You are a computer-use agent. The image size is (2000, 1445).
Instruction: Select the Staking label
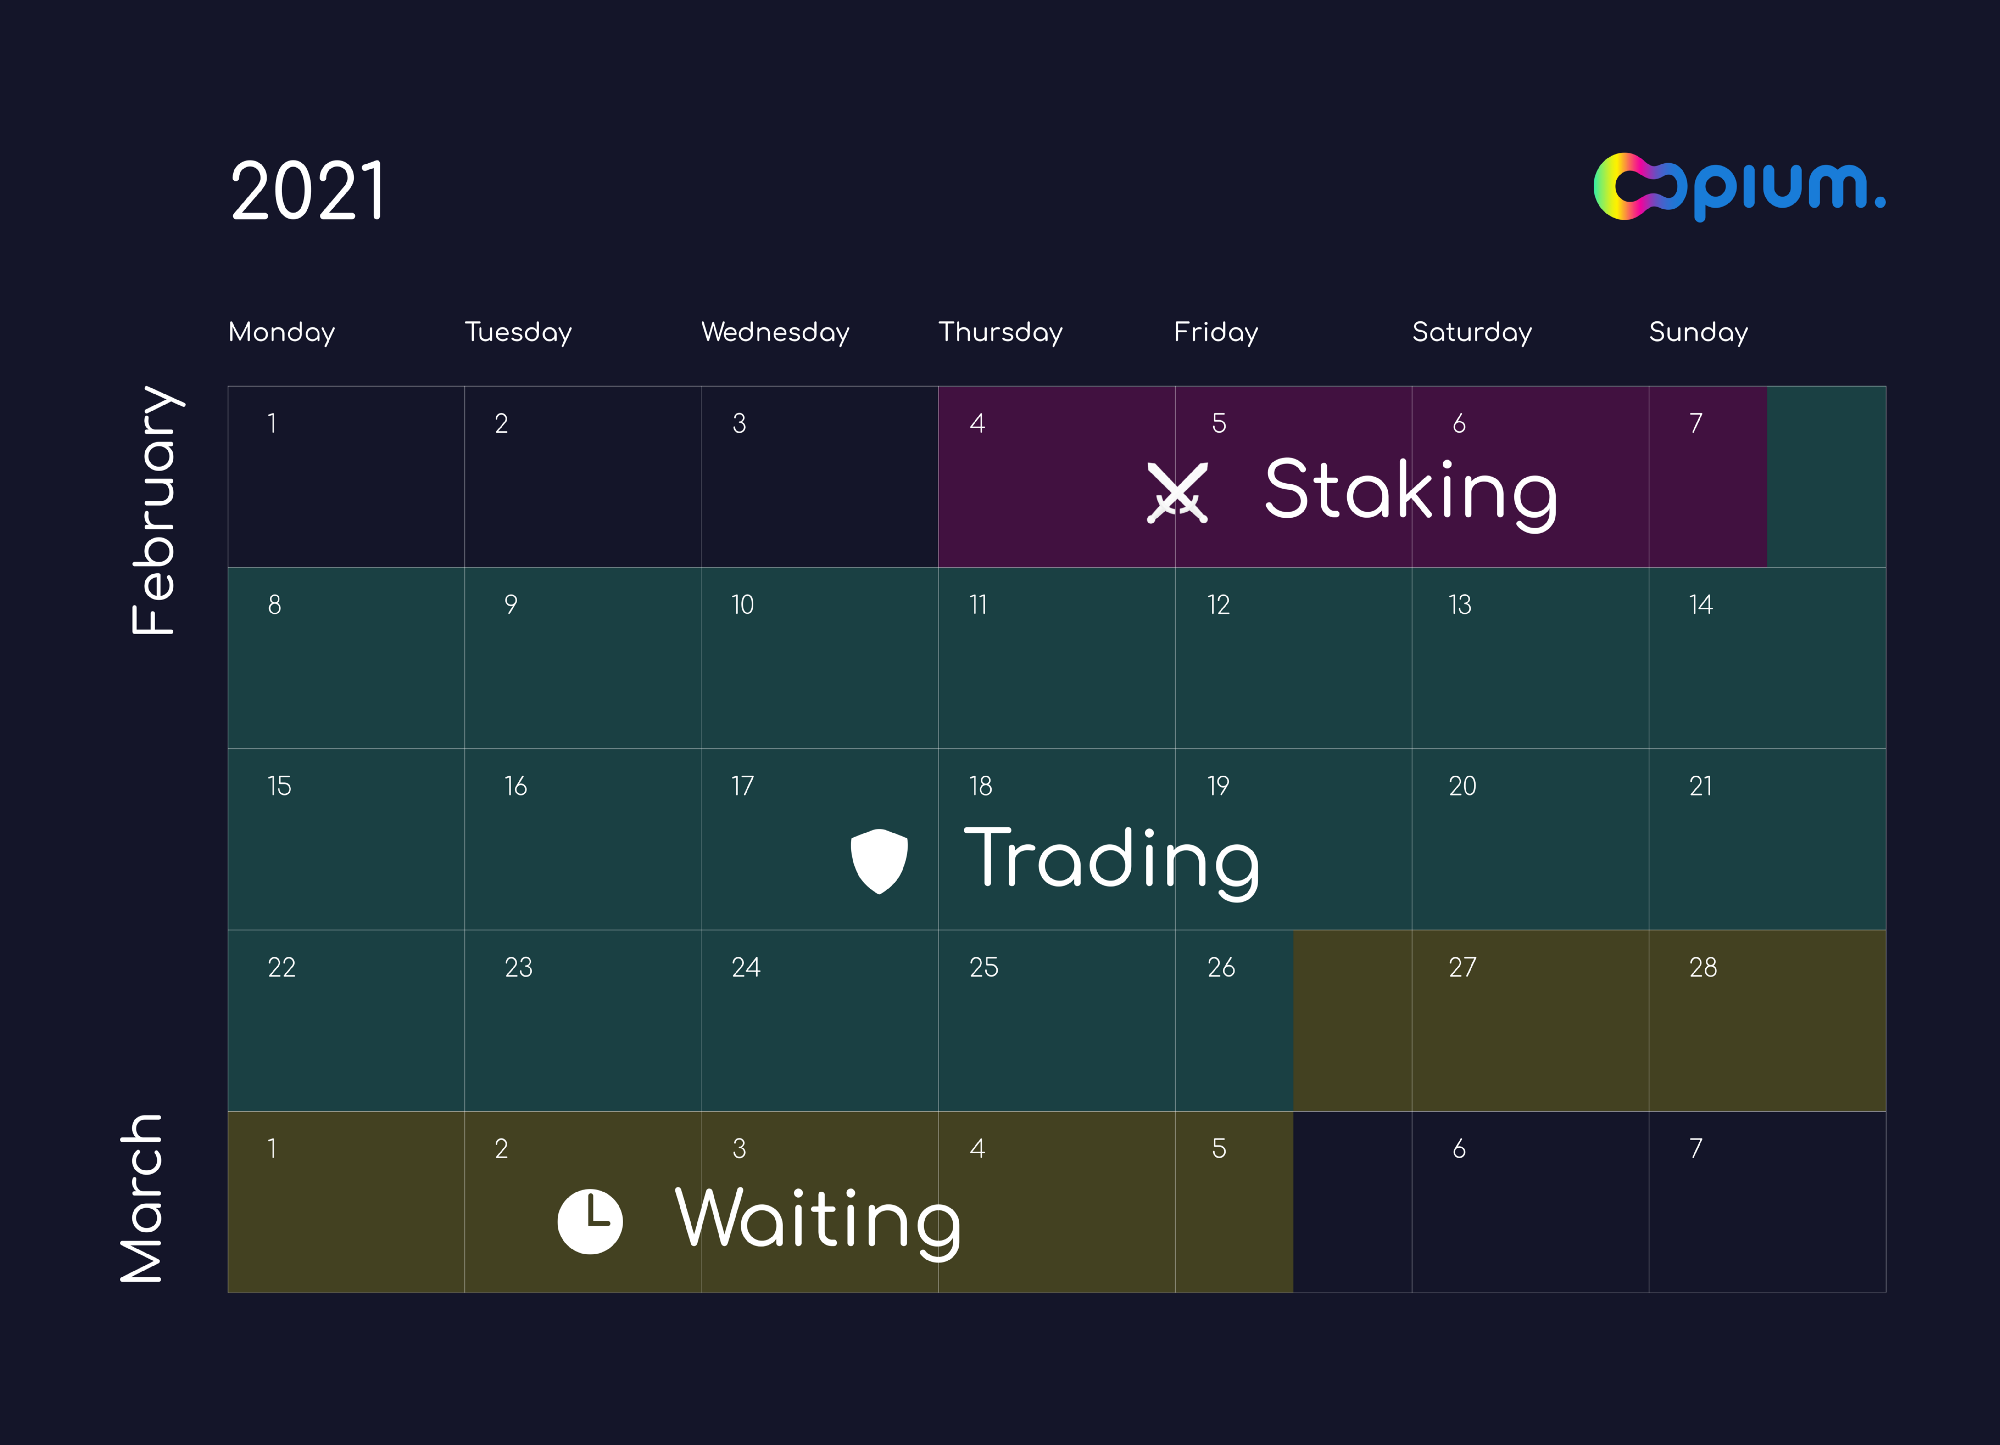[1410, 491]
